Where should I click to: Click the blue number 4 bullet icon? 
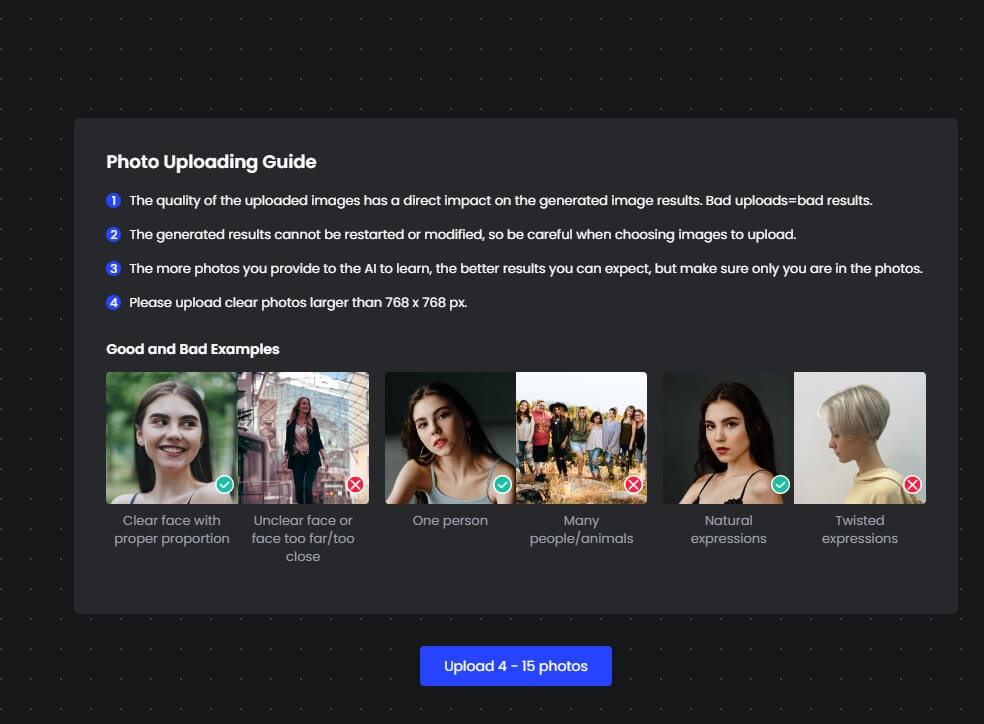(x=114, y=302)
